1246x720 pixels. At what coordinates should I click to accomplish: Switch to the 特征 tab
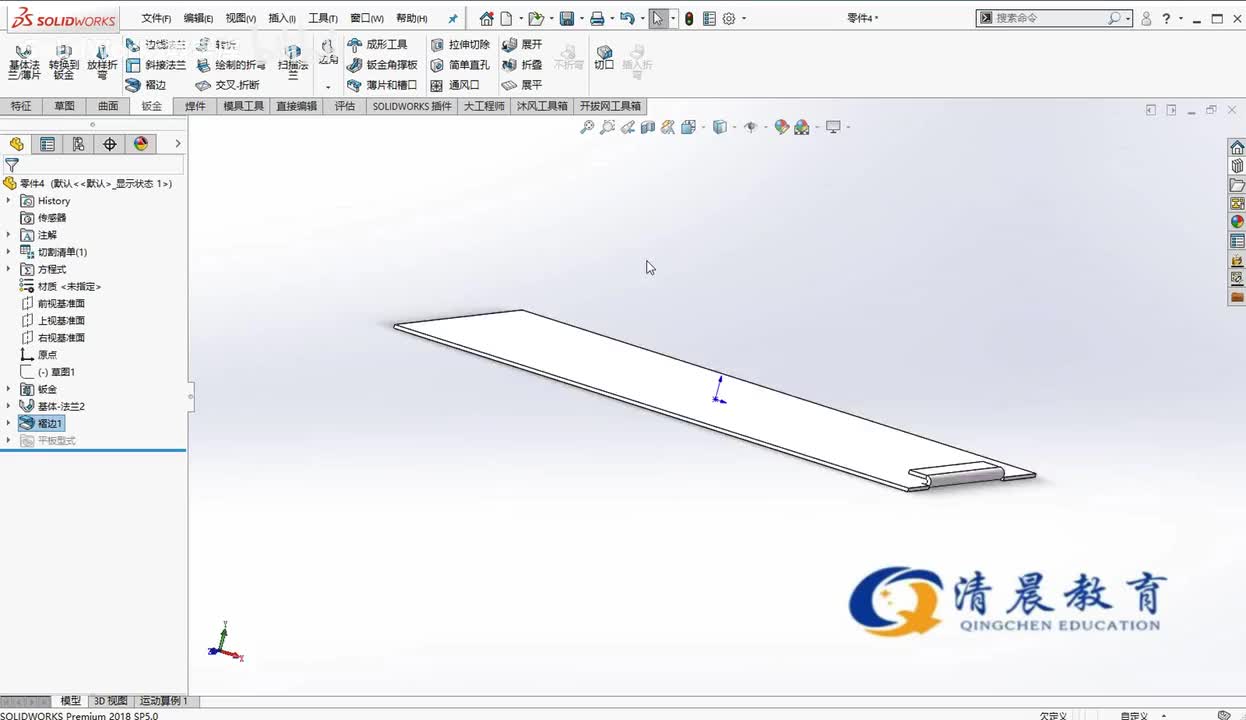click(x=21, y=106)
